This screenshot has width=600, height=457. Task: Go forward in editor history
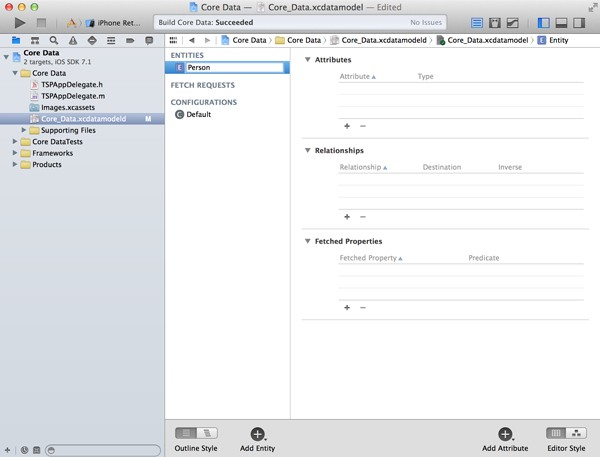(207, 40)
